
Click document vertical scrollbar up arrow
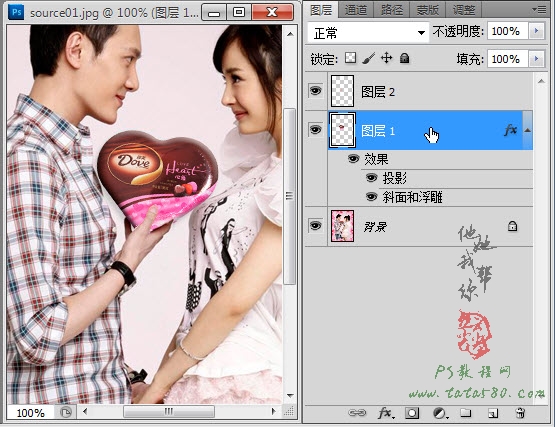pyautogui.click(x=290, y=34)
